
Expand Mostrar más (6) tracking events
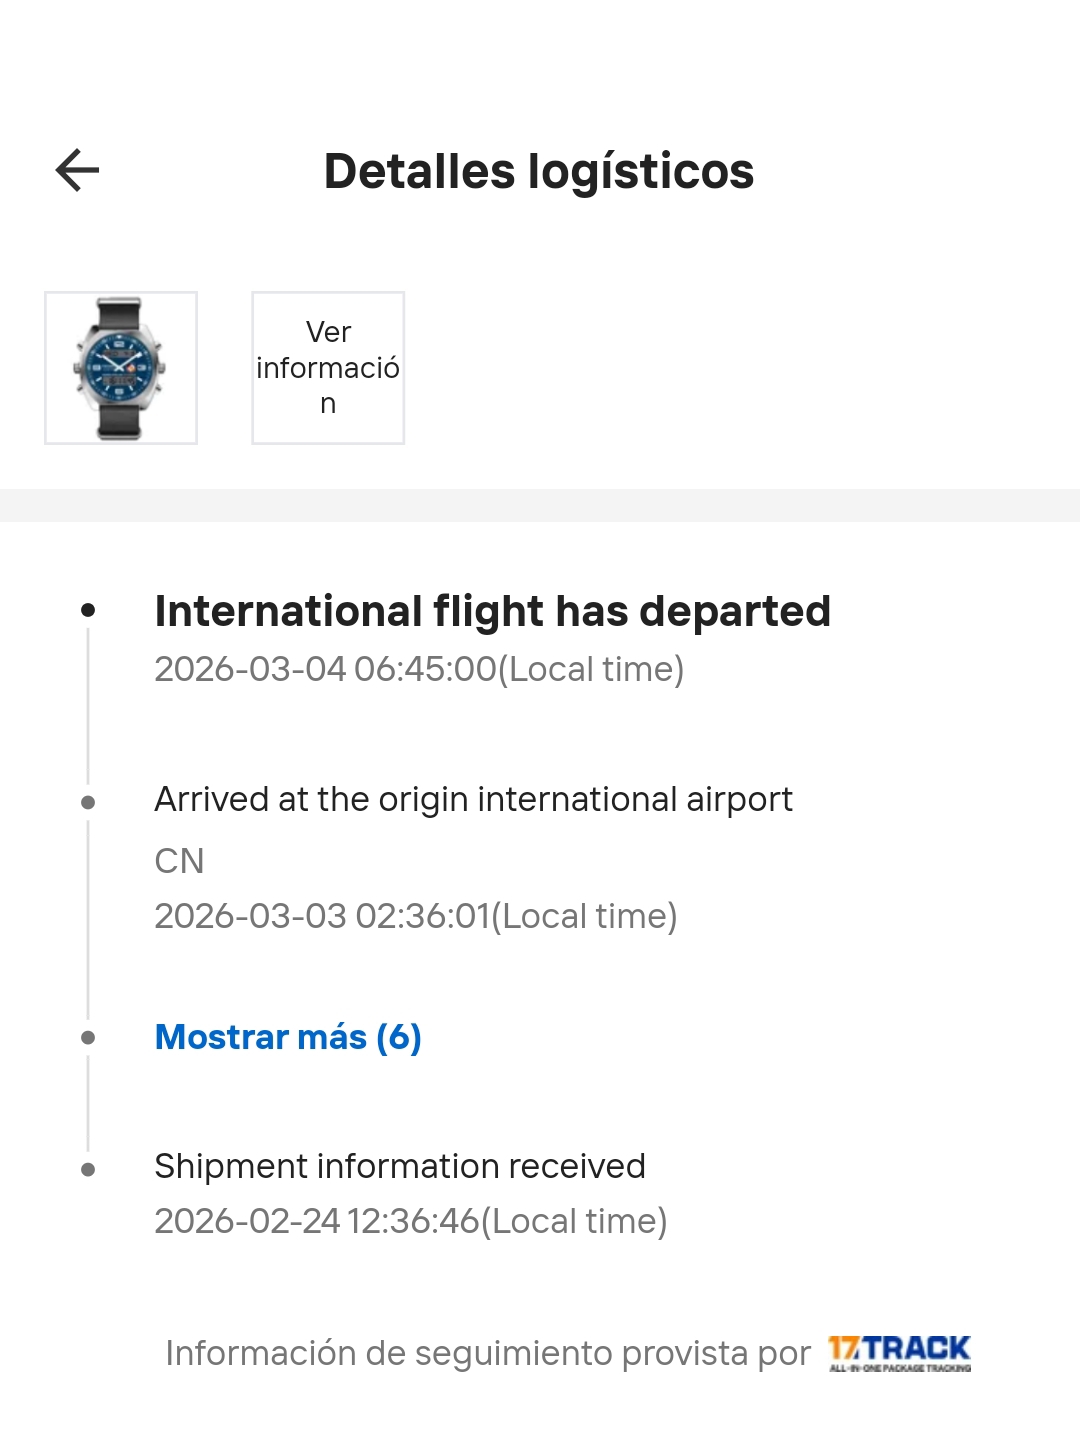(x=288, y=1037)
